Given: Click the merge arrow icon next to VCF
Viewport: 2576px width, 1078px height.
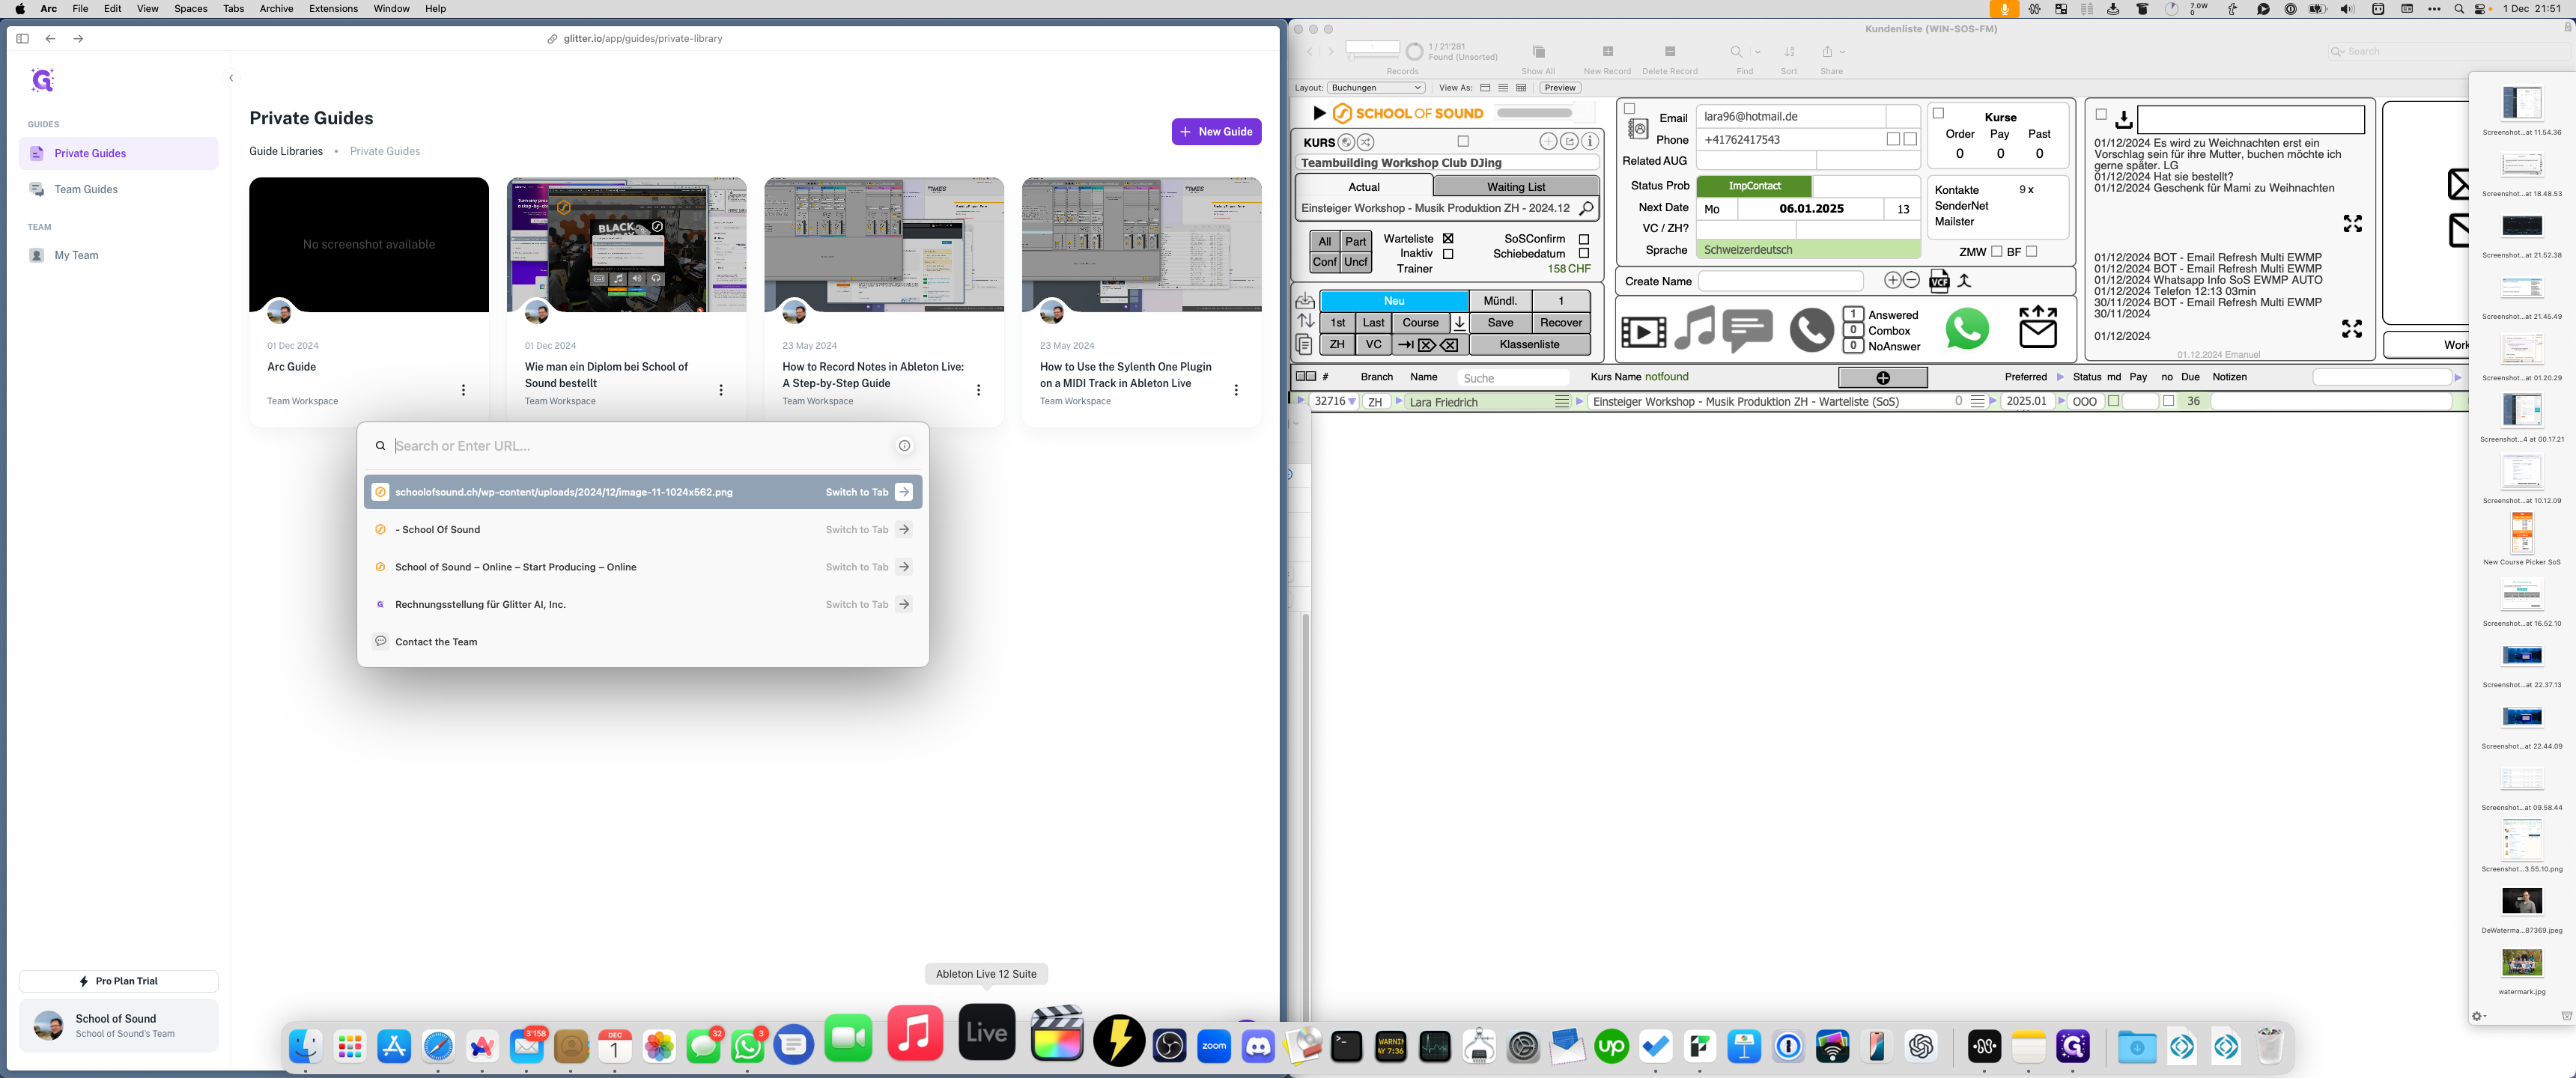Looking at the screenshot, I should coord(1964,281).
